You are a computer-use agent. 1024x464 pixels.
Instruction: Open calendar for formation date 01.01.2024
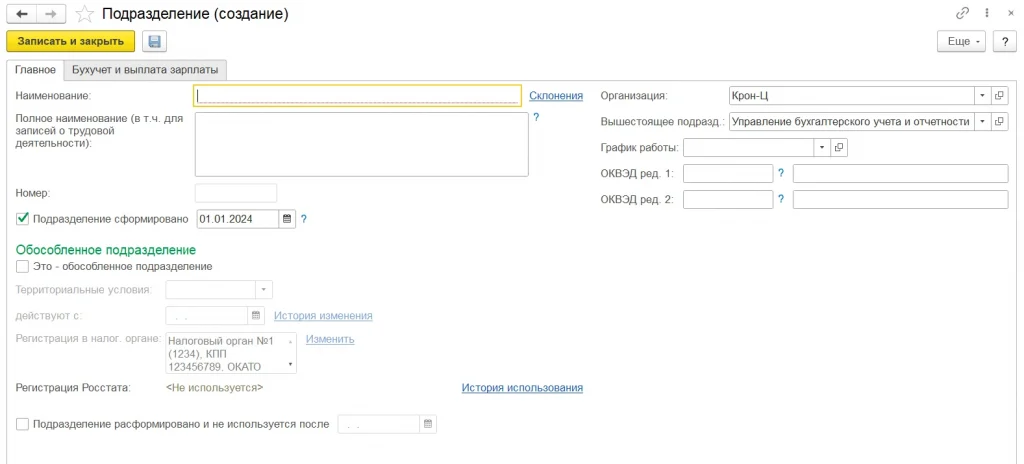(x=287, y=219)
